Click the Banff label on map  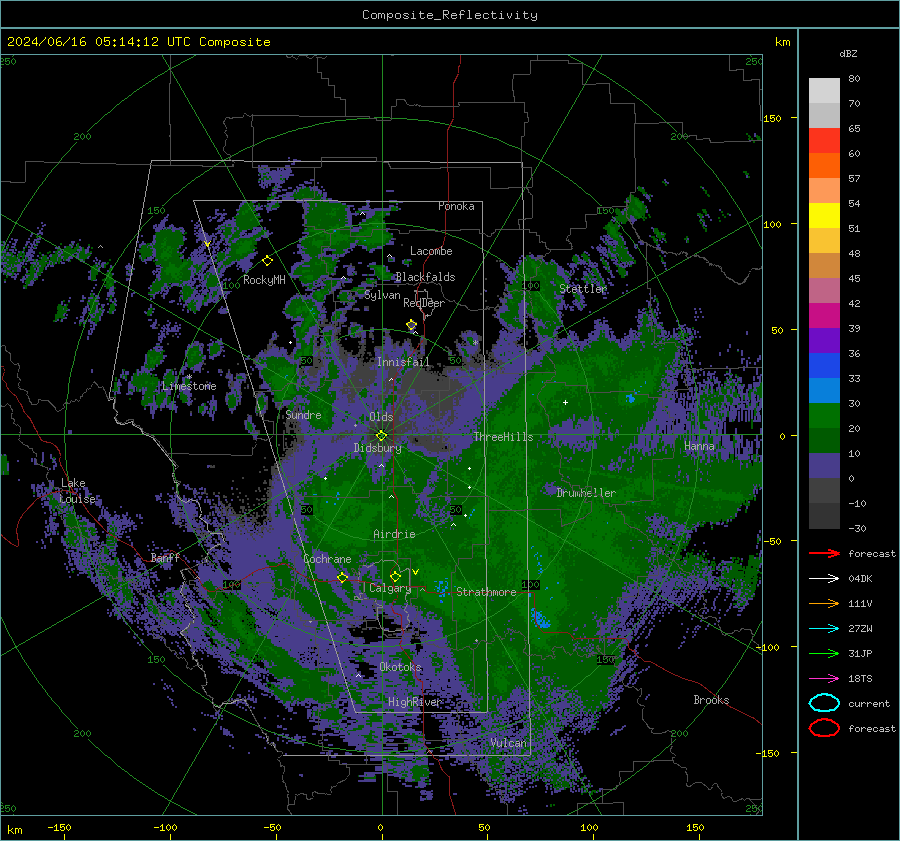click(165, 558)
